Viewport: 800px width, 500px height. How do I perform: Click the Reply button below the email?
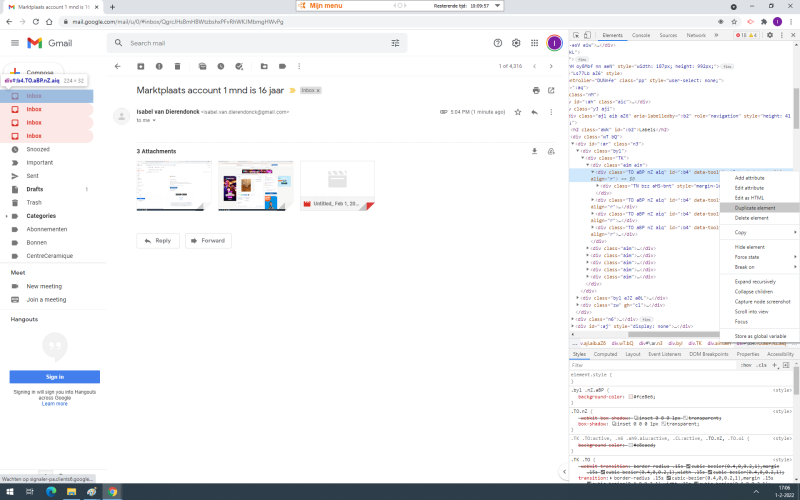point(158,241)
